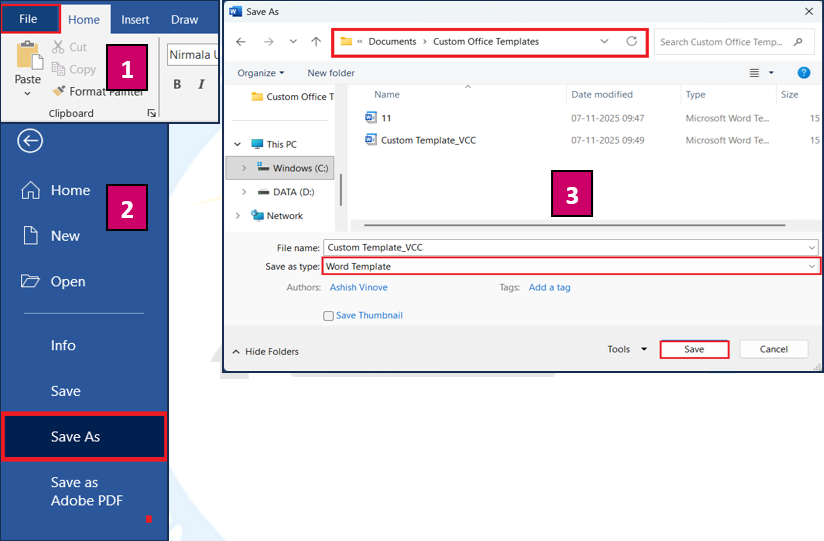Expand the address bar history dropdown

click(x=604, y=42)
